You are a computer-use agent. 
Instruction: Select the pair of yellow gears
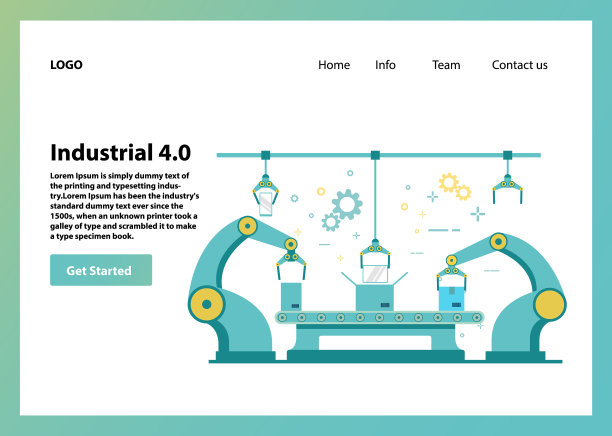(454, 186)
